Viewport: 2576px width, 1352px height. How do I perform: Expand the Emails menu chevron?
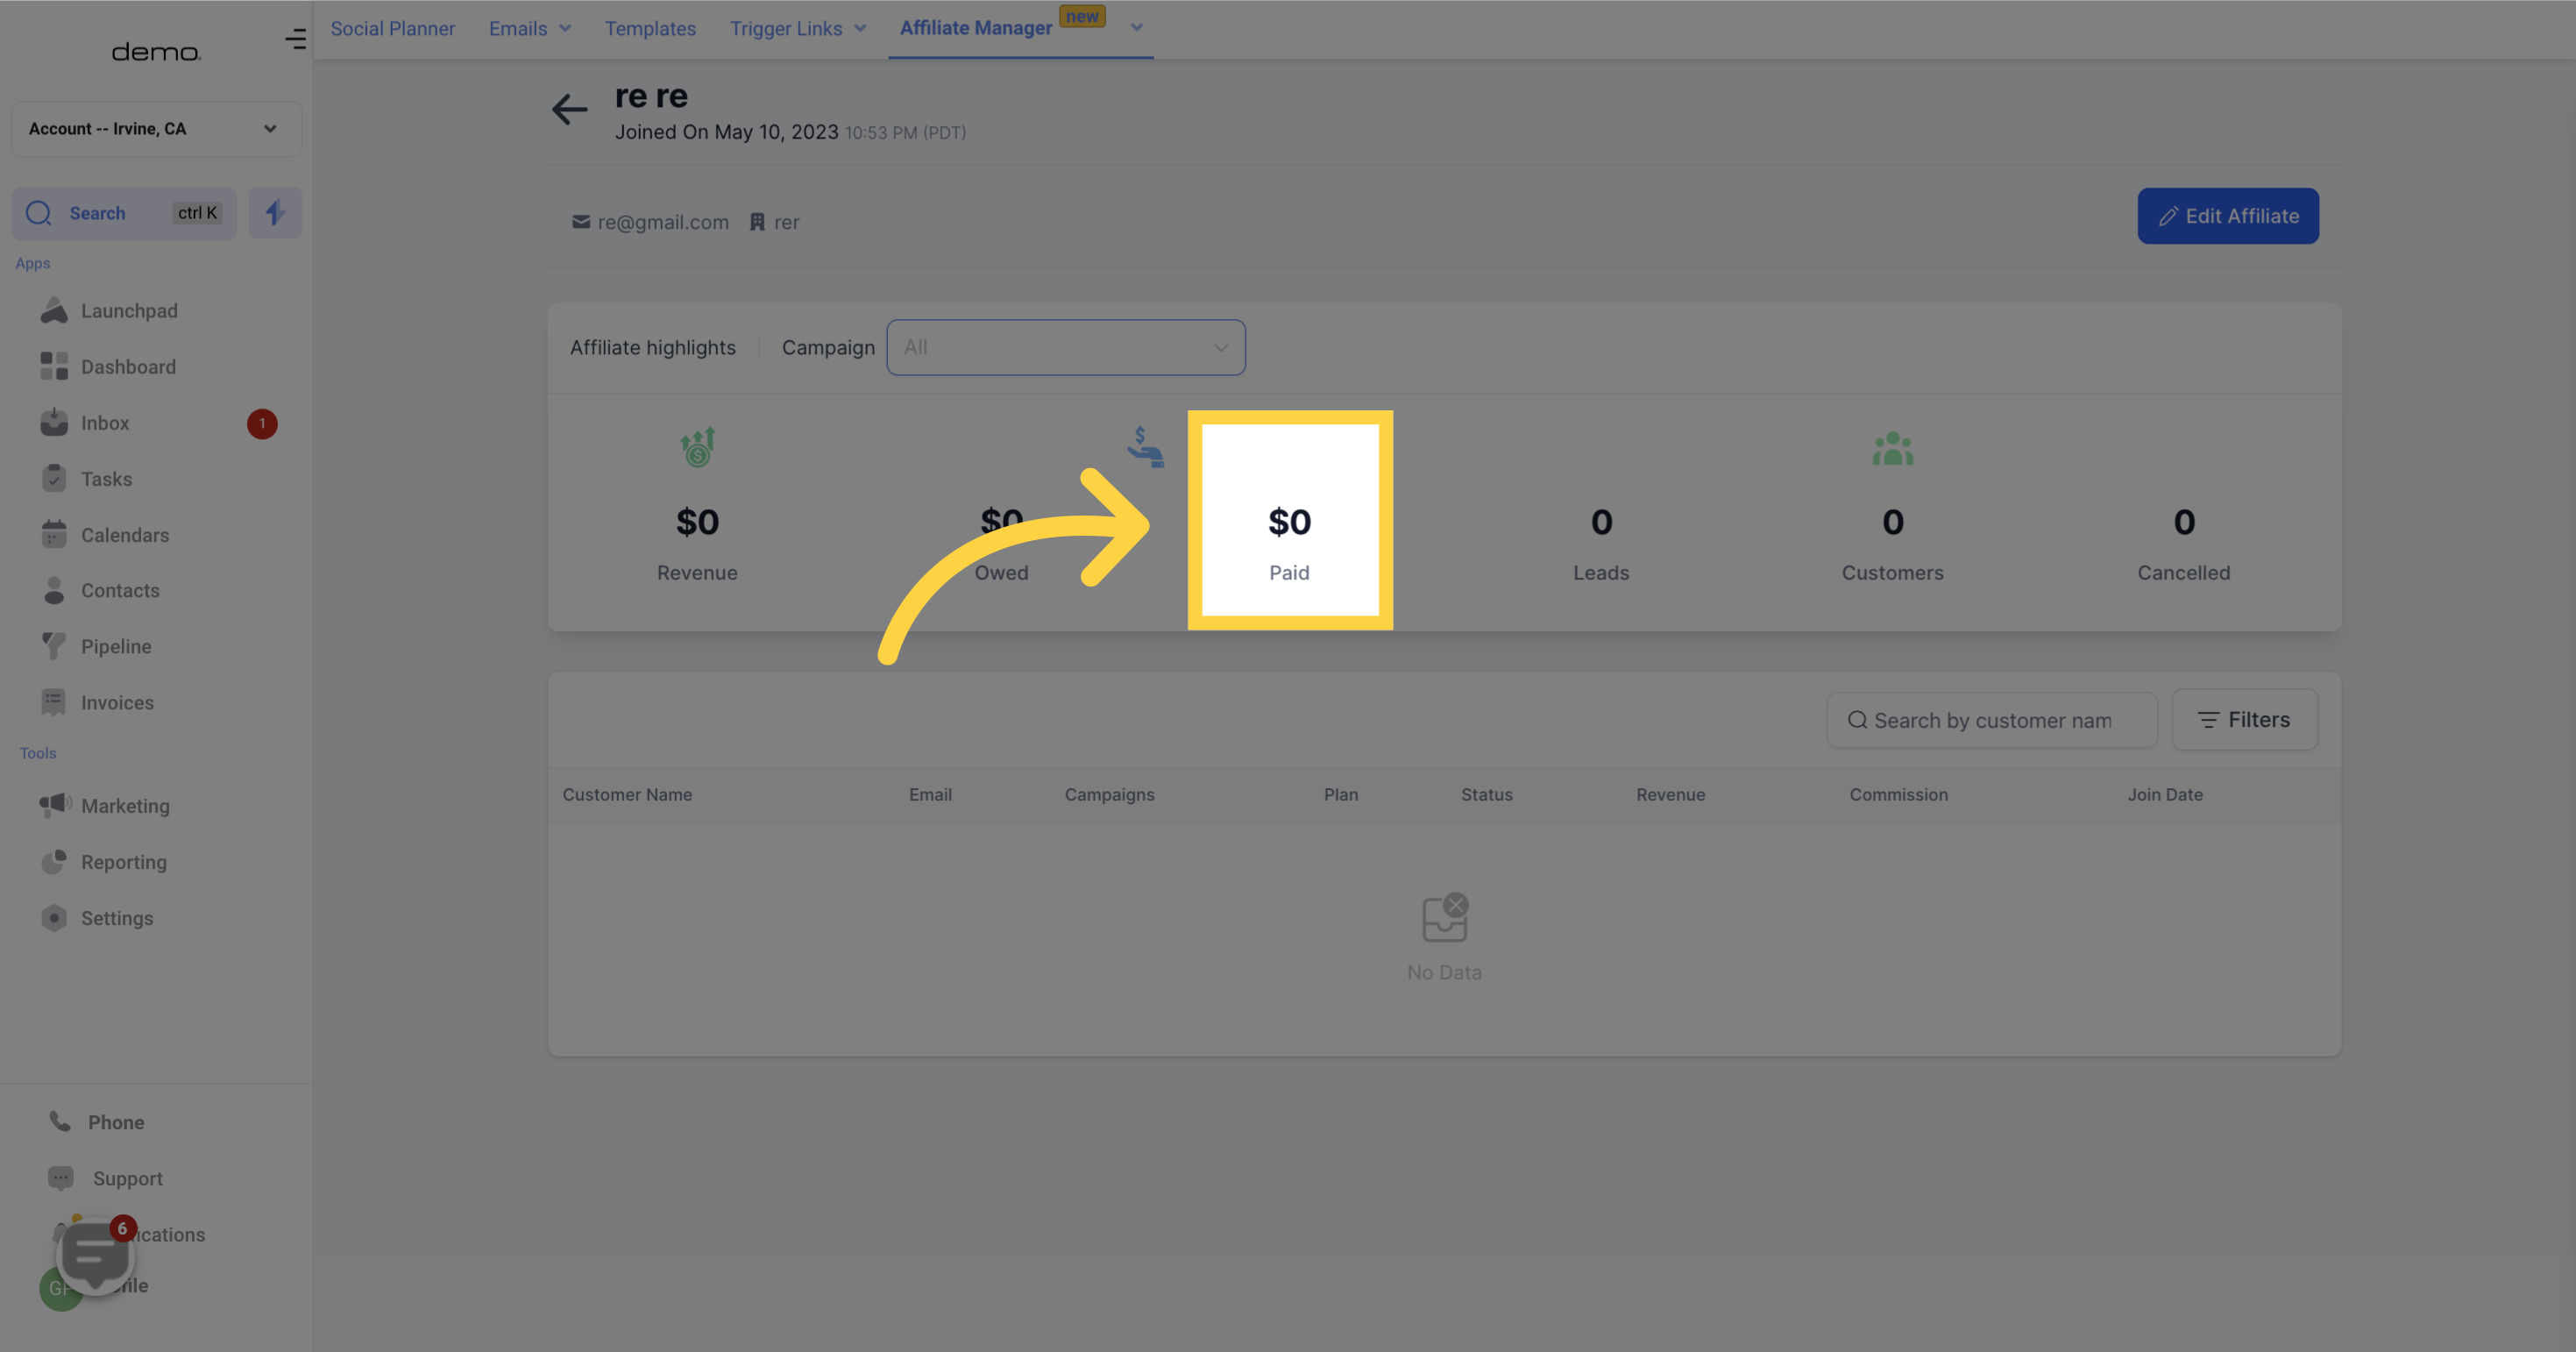565,29
